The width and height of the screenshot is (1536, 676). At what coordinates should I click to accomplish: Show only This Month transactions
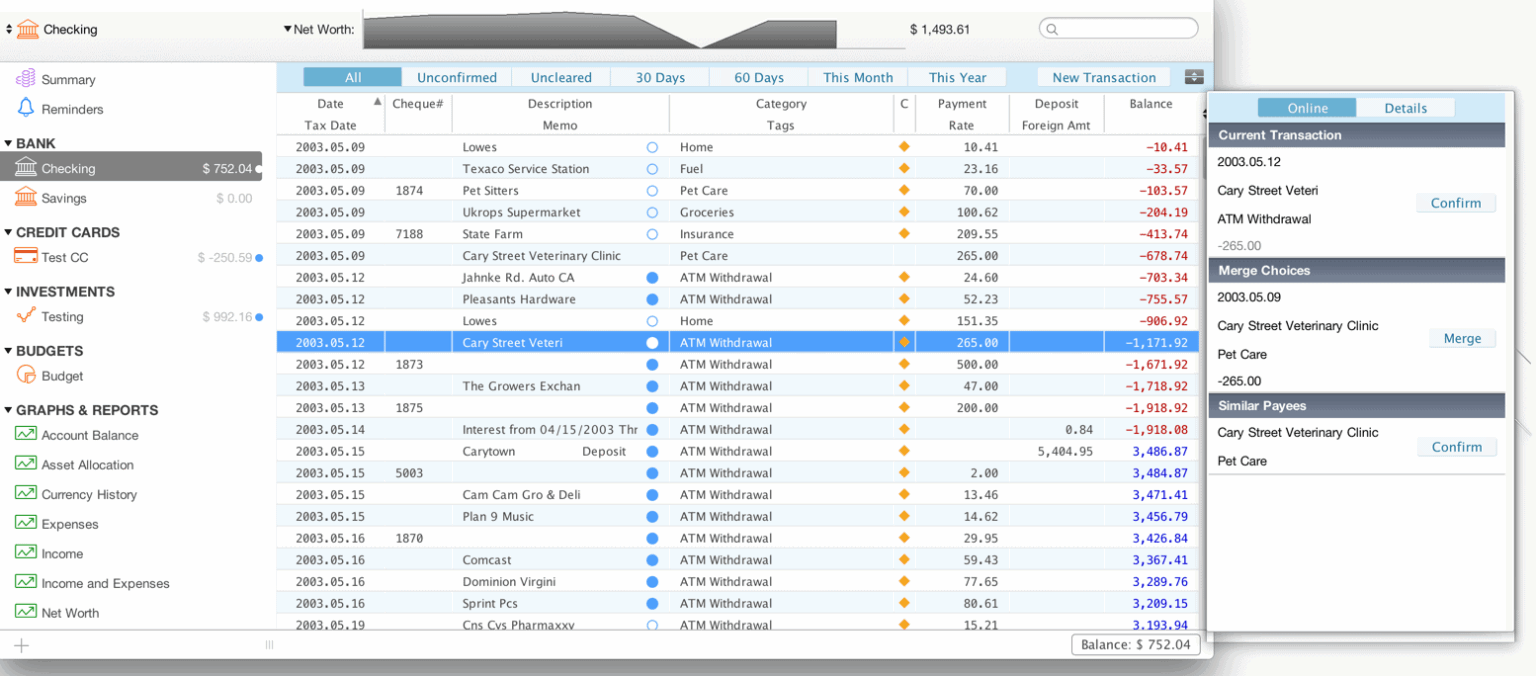point(857,77)
